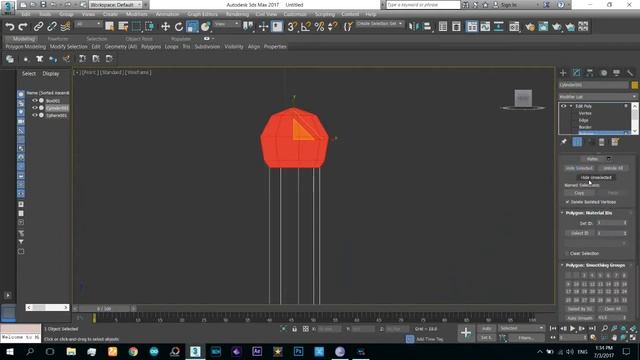Click the Redo arrow icon
Screen dimensions: 640x360
tap(23, 27)
